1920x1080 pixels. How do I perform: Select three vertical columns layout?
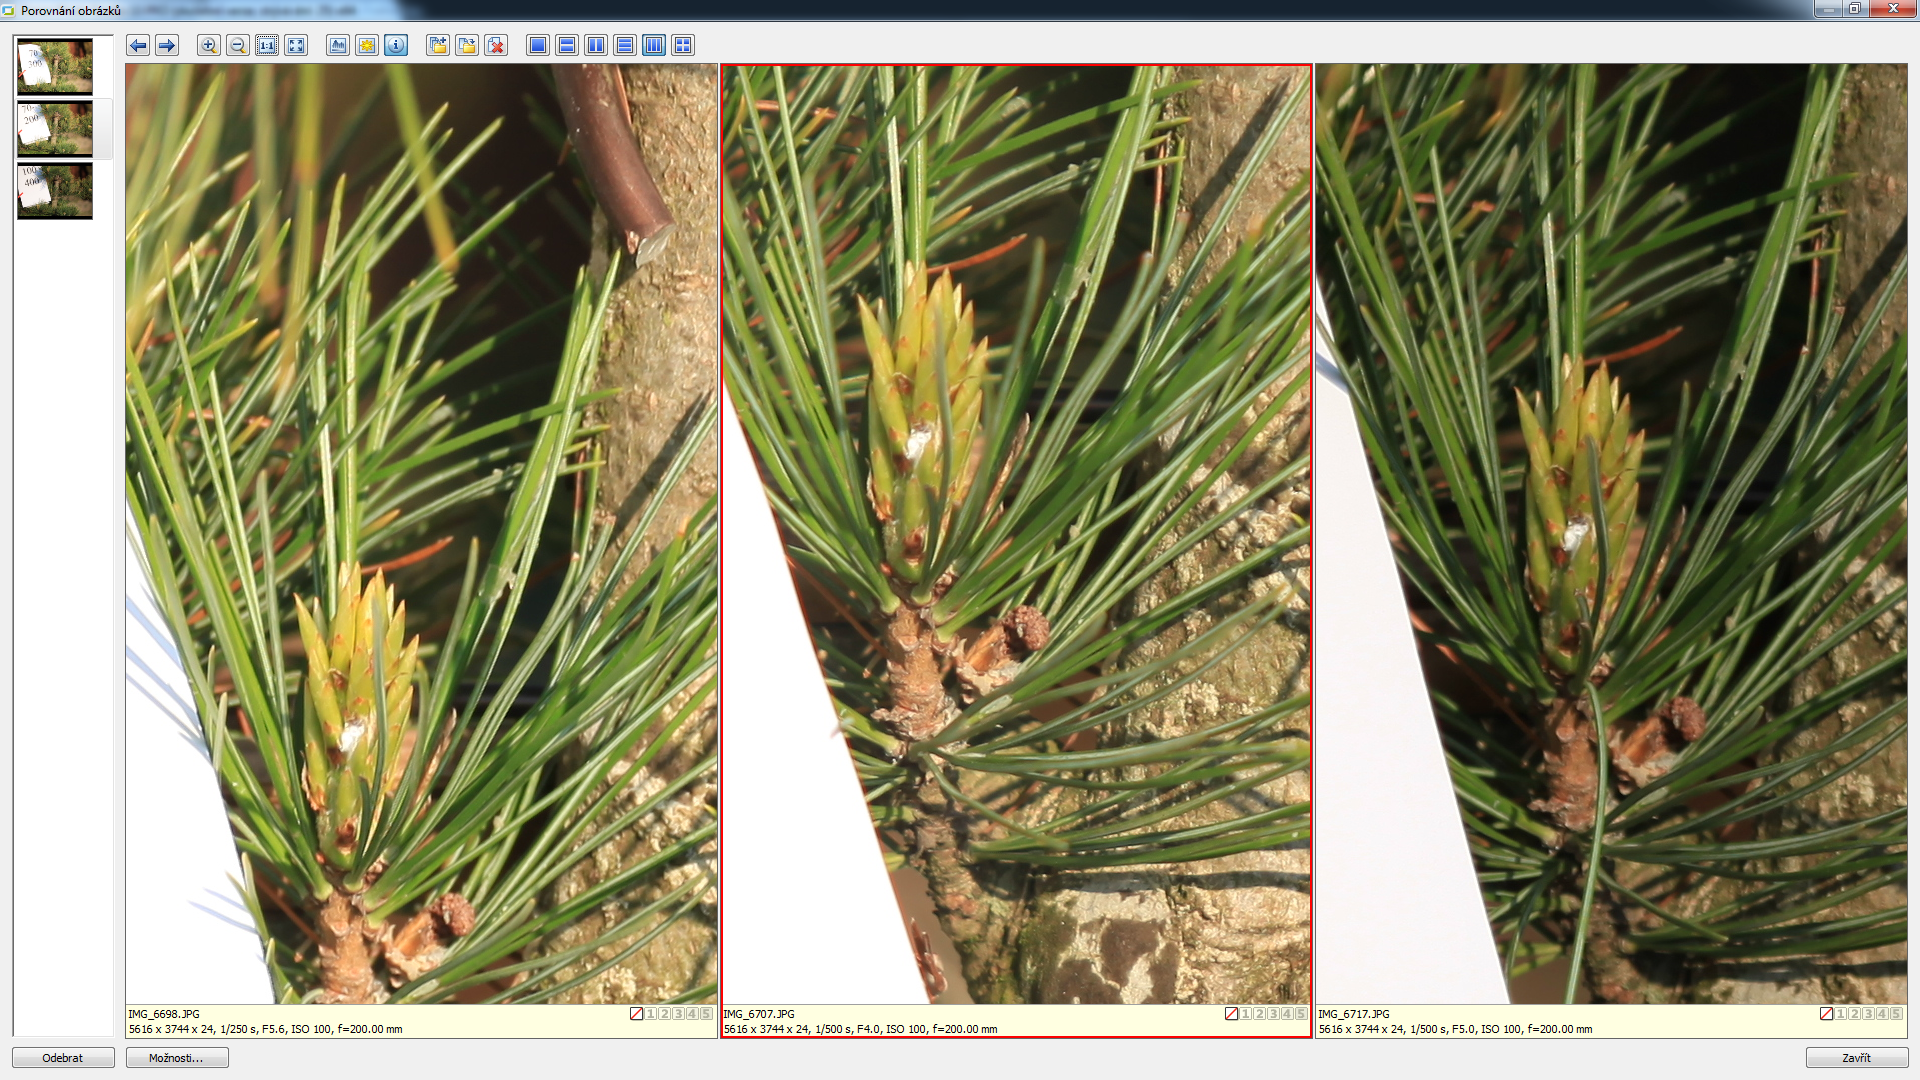tap(654, 45)
